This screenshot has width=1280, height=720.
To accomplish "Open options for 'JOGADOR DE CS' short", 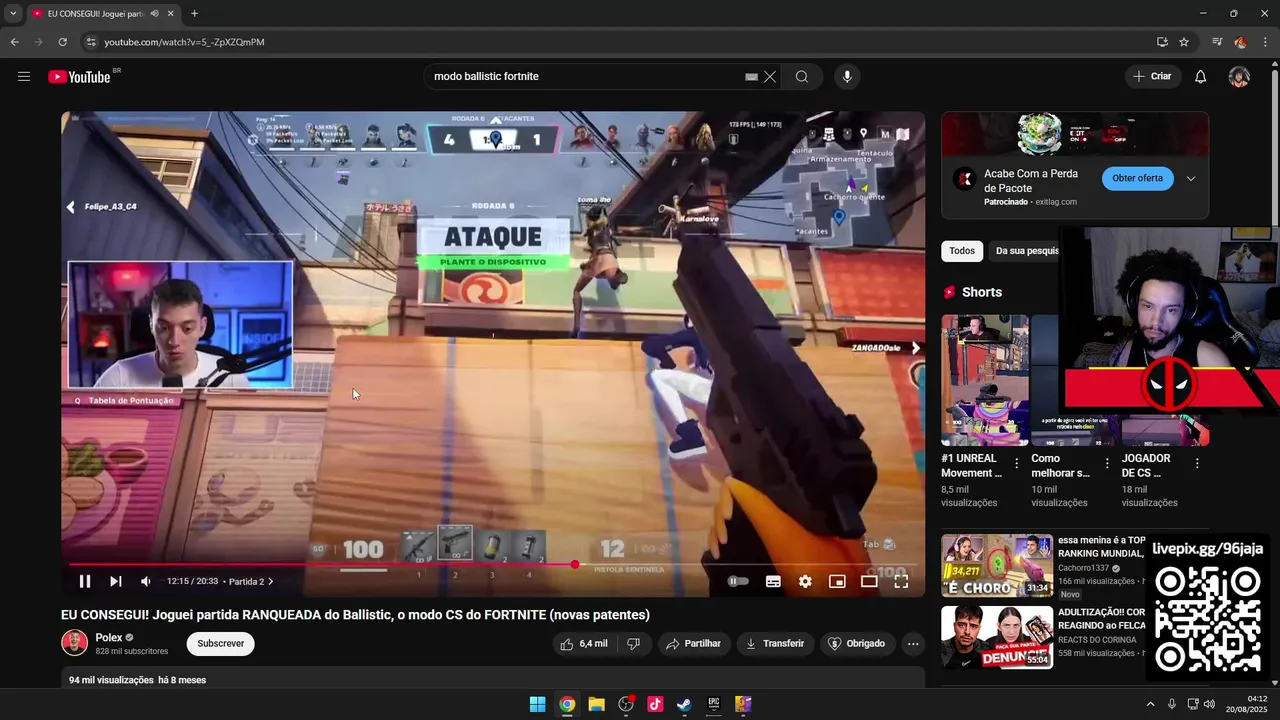I will pos(1197,464).
